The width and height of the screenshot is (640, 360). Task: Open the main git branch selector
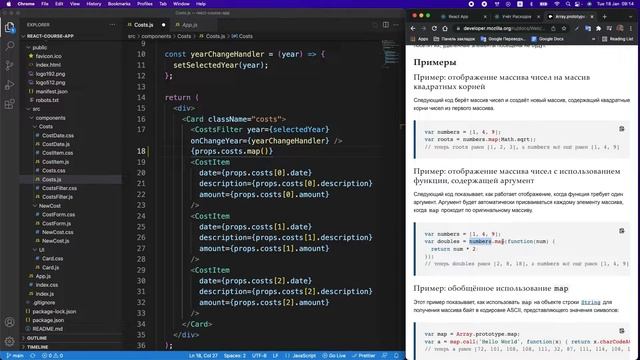coord(15,356)
